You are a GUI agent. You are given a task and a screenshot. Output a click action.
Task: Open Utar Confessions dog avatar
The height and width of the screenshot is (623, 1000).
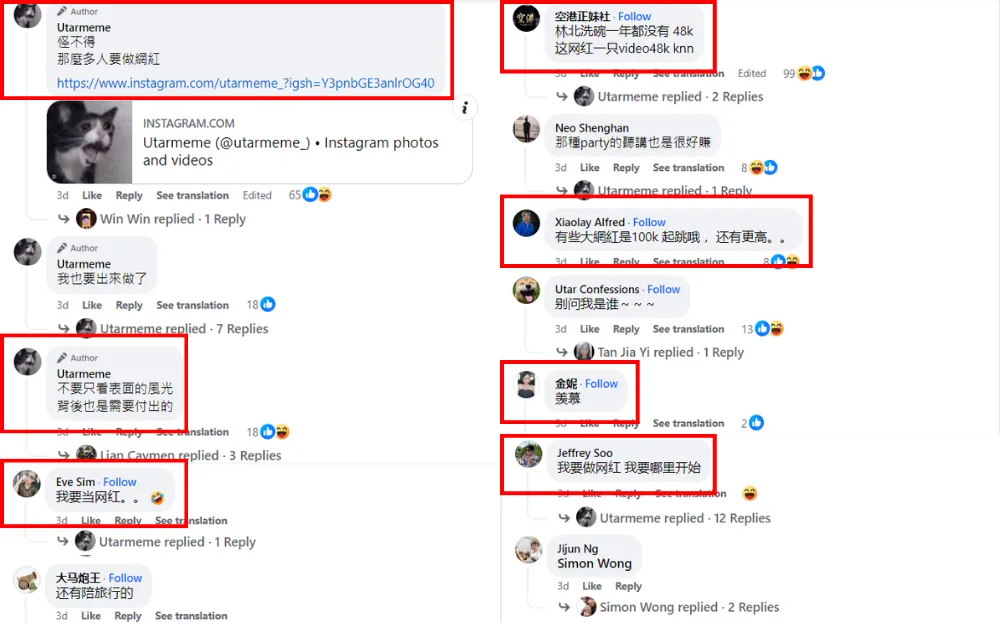[x=526, y=290]
